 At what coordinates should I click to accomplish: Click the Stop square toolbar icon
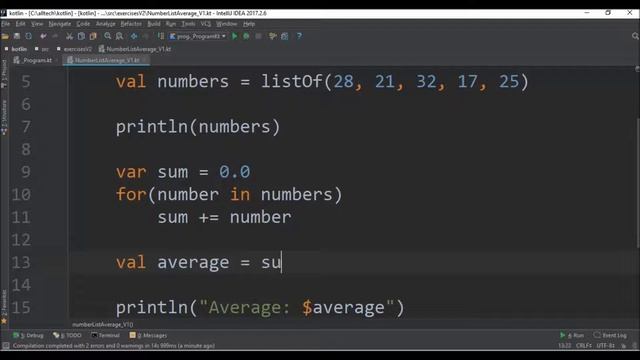click(x=258, y=36)
